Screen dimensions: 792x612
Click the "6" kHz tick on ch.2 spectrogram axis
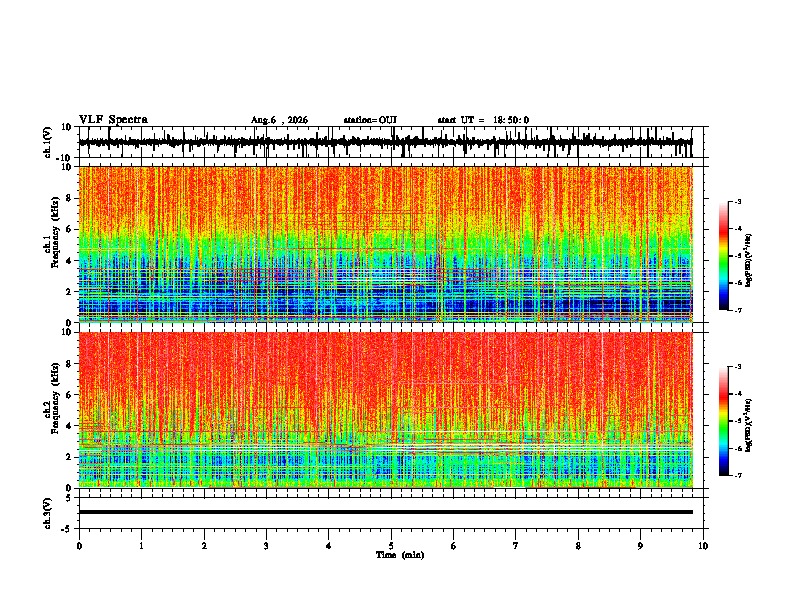point(69,395)
